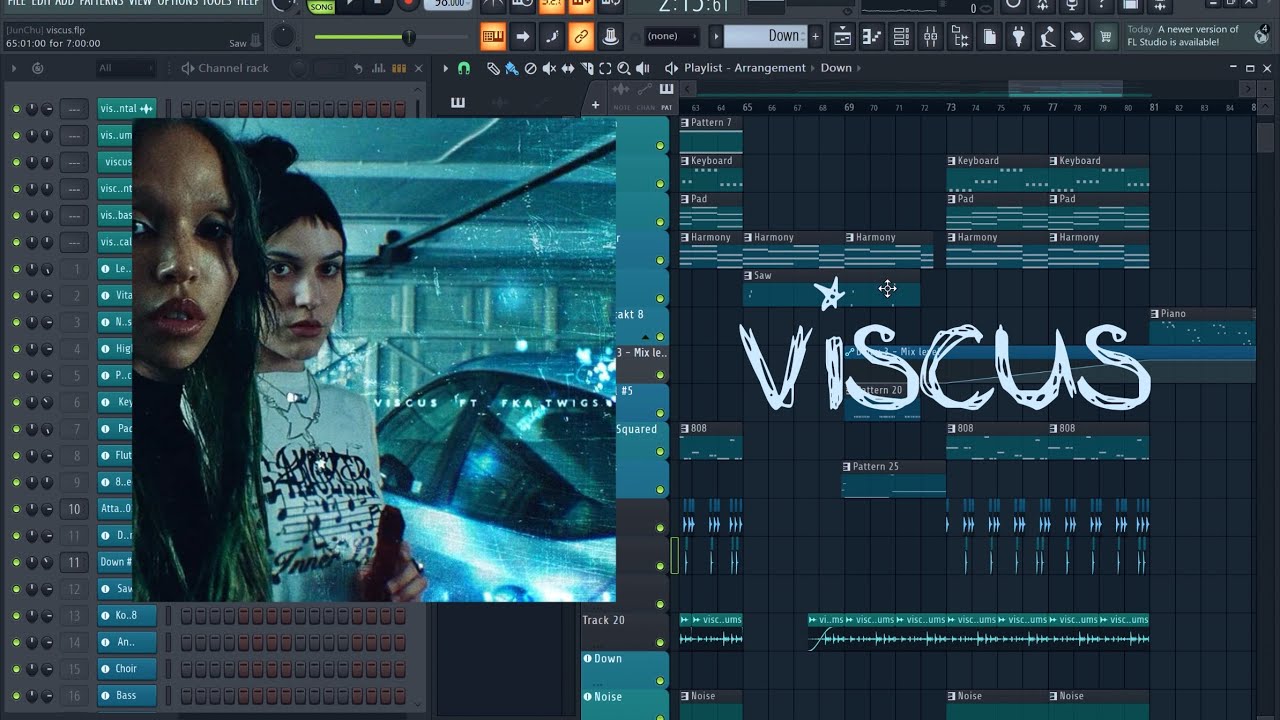Screen dimensions: 1280x720
Task: Select the Draw pencil tool in Playlist
Action: [x=493, y=68]
